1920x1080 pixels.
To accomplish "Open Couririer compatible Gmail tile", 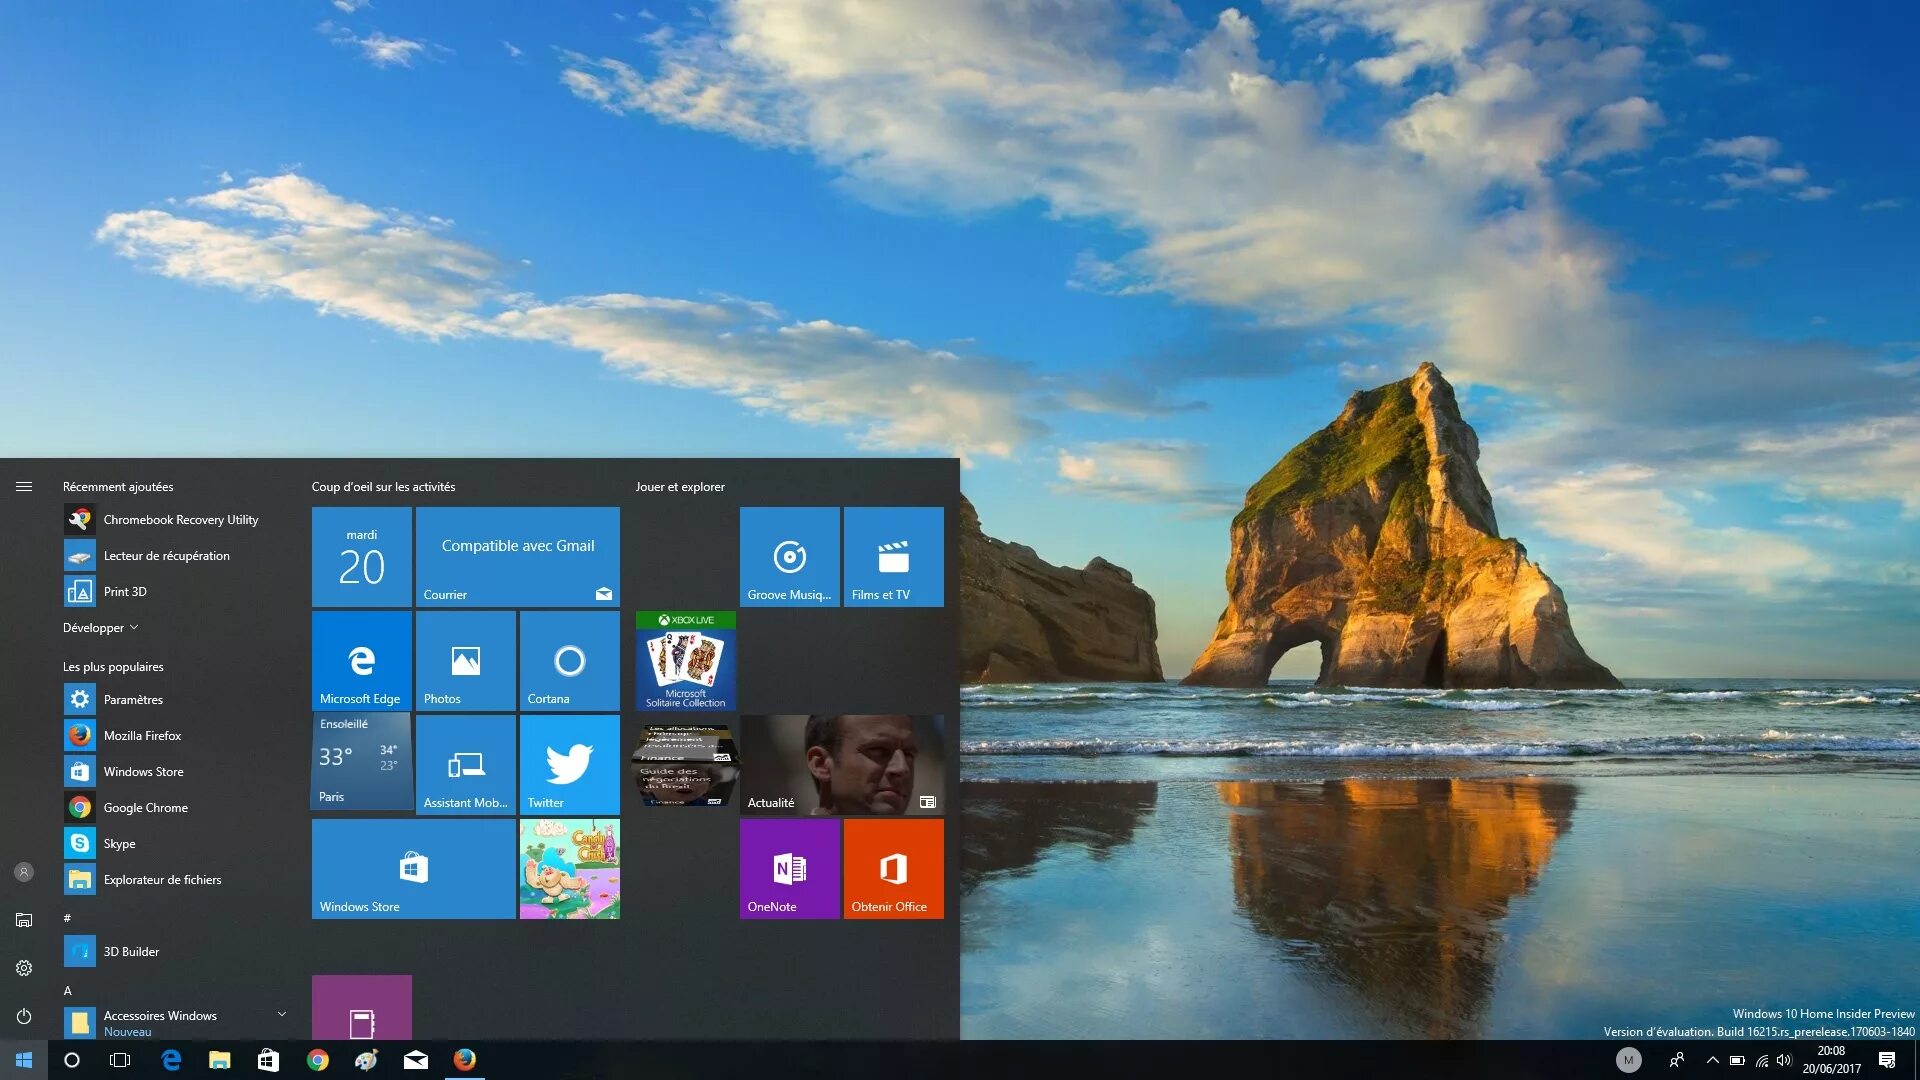I will 517,555.
